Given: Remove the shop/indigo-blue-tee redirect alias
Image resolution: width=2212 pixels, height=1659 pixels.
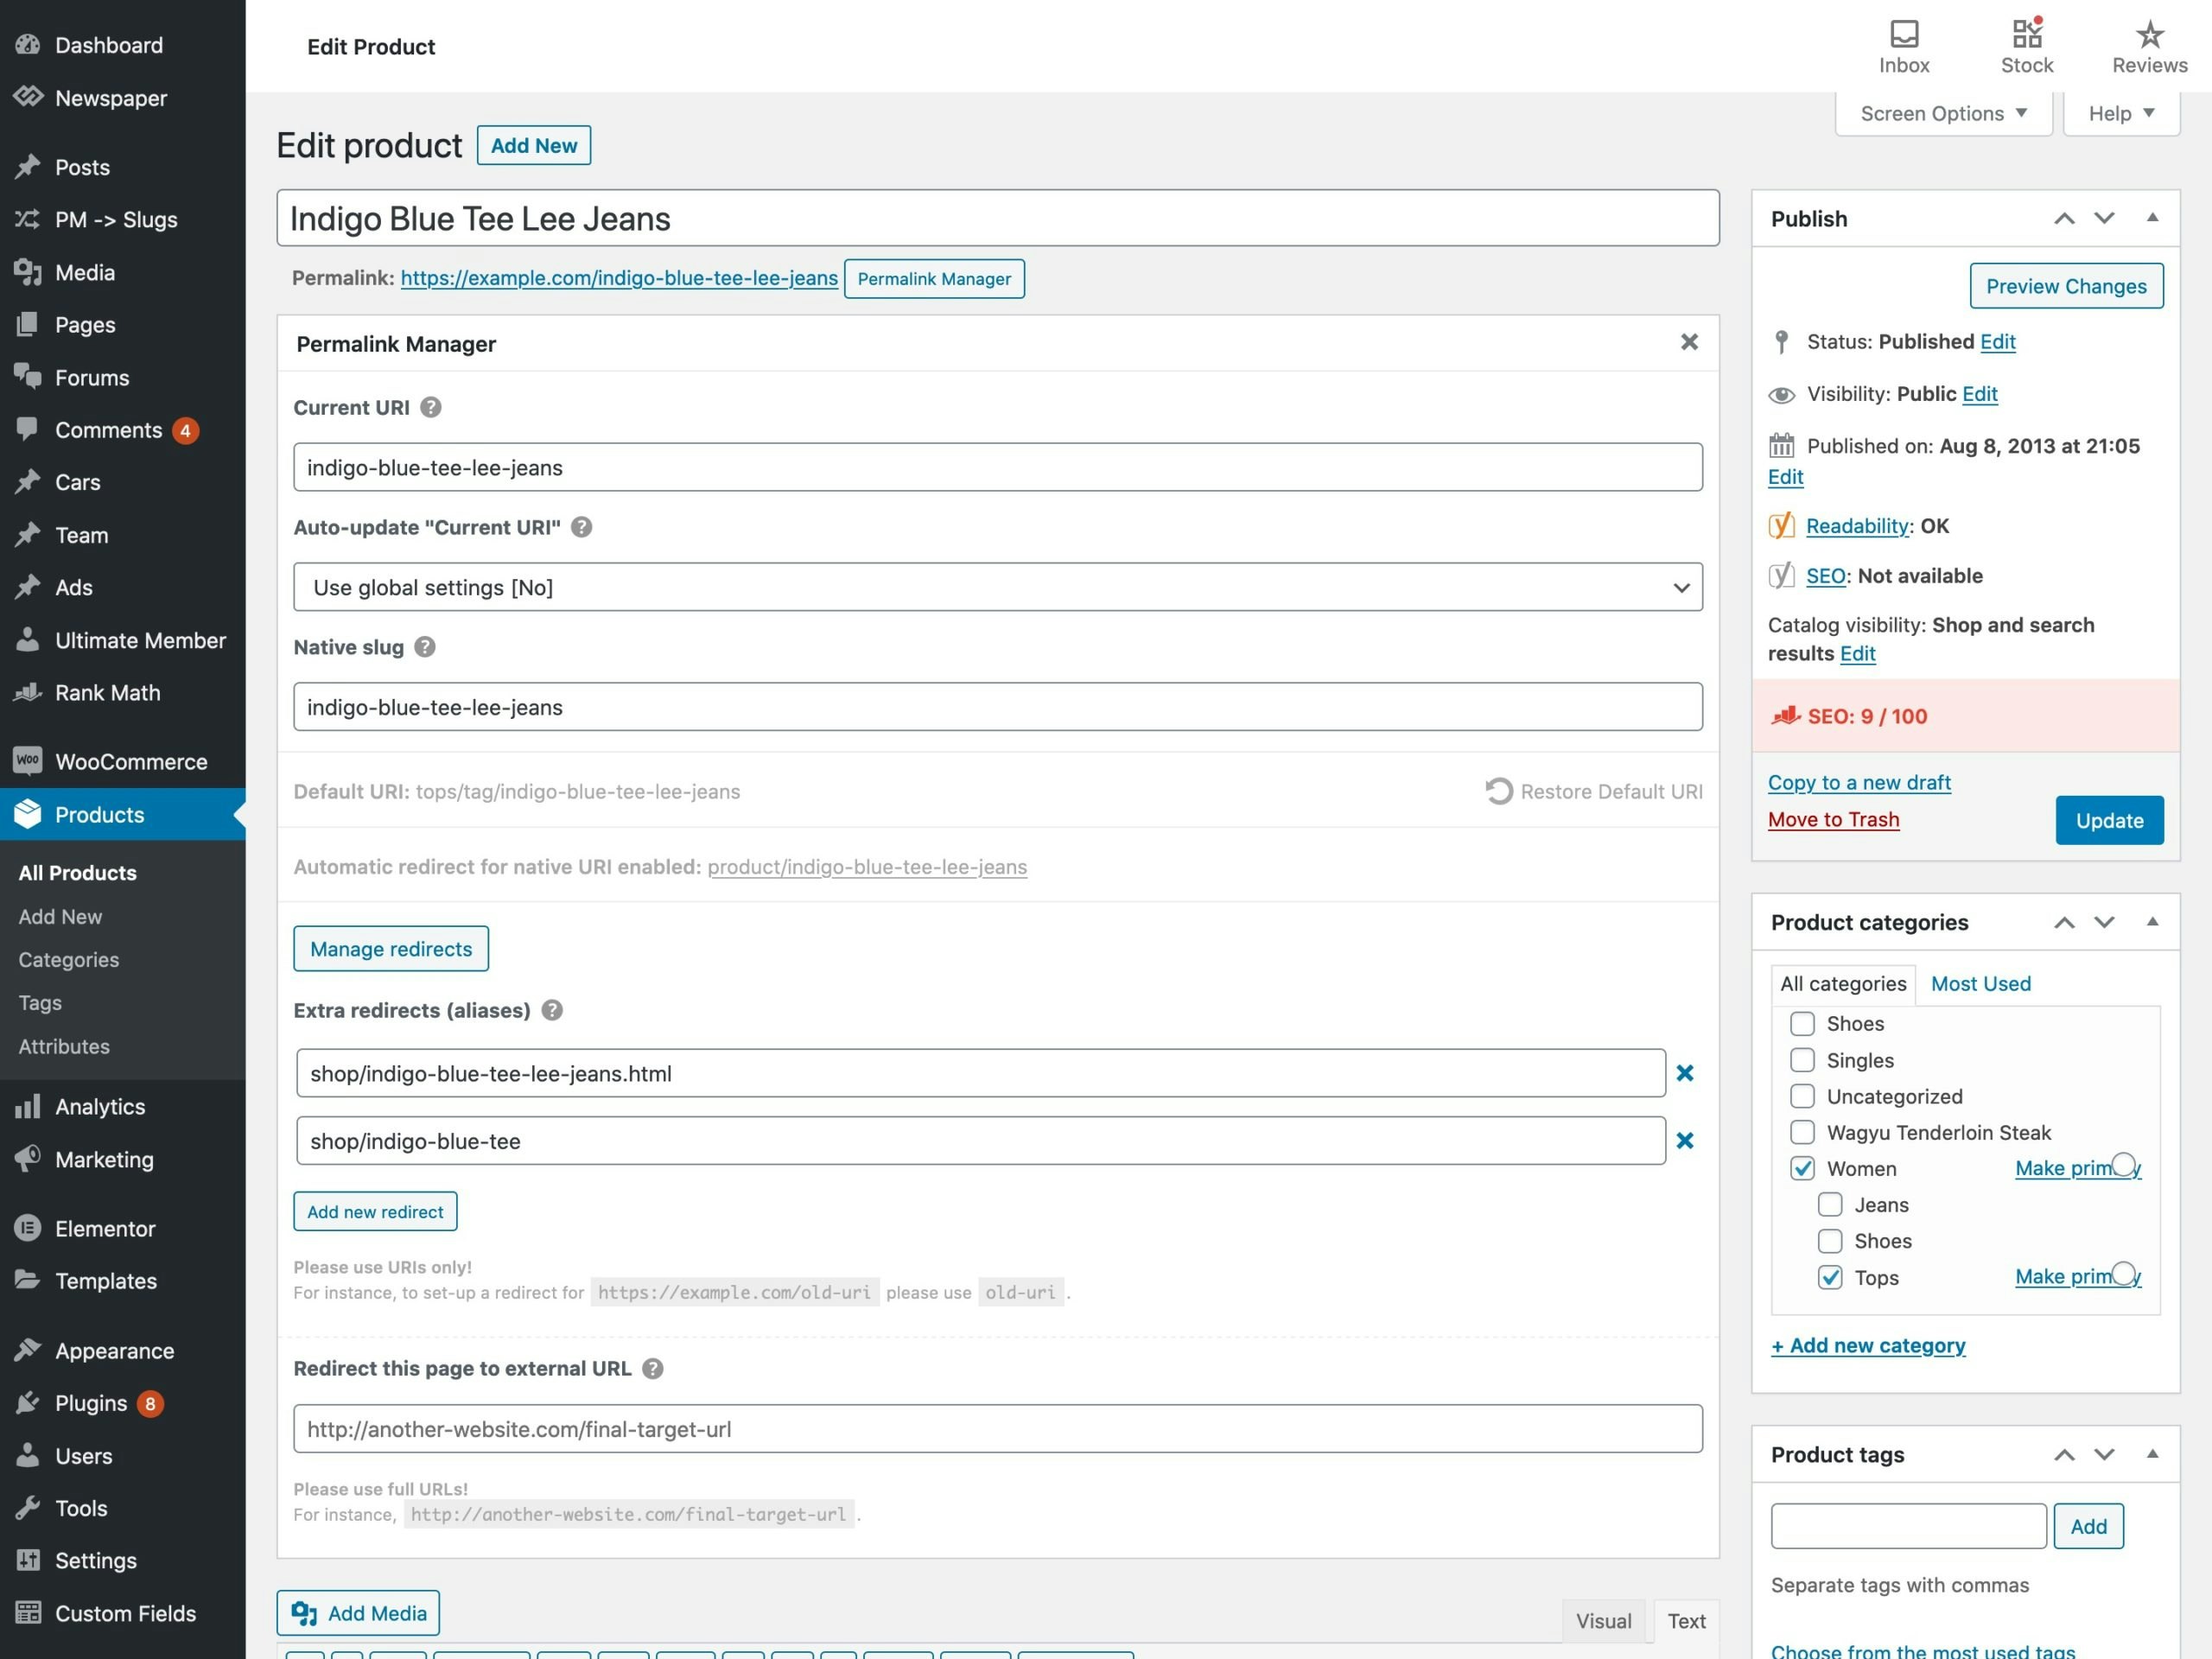Looking at the screenshot, I should coord(1686,1140).
